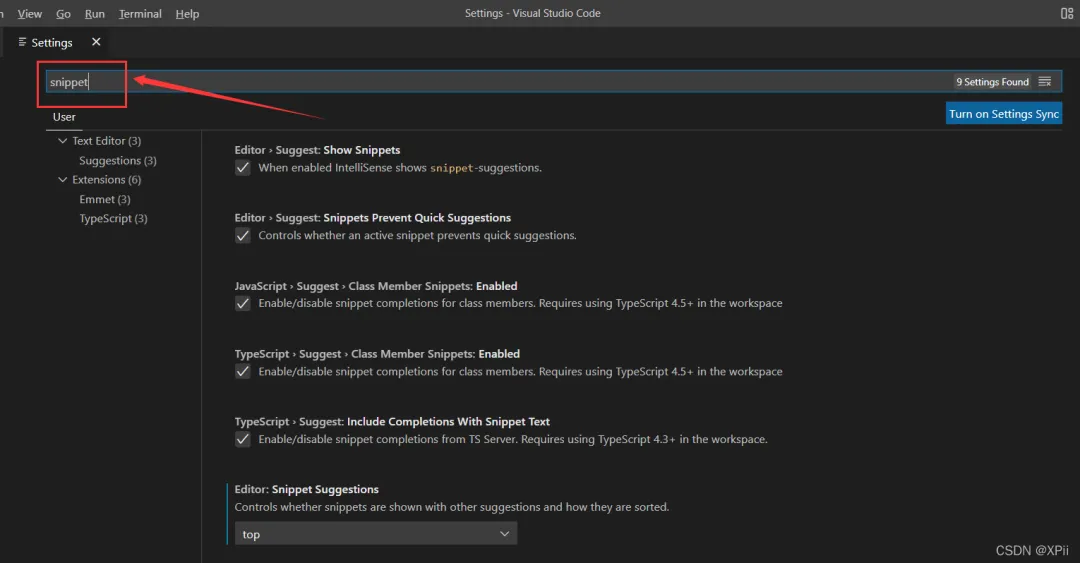Click 'When enabled IntelliSense shows' description
1080x563 pixels.
(x=400, y=167)
